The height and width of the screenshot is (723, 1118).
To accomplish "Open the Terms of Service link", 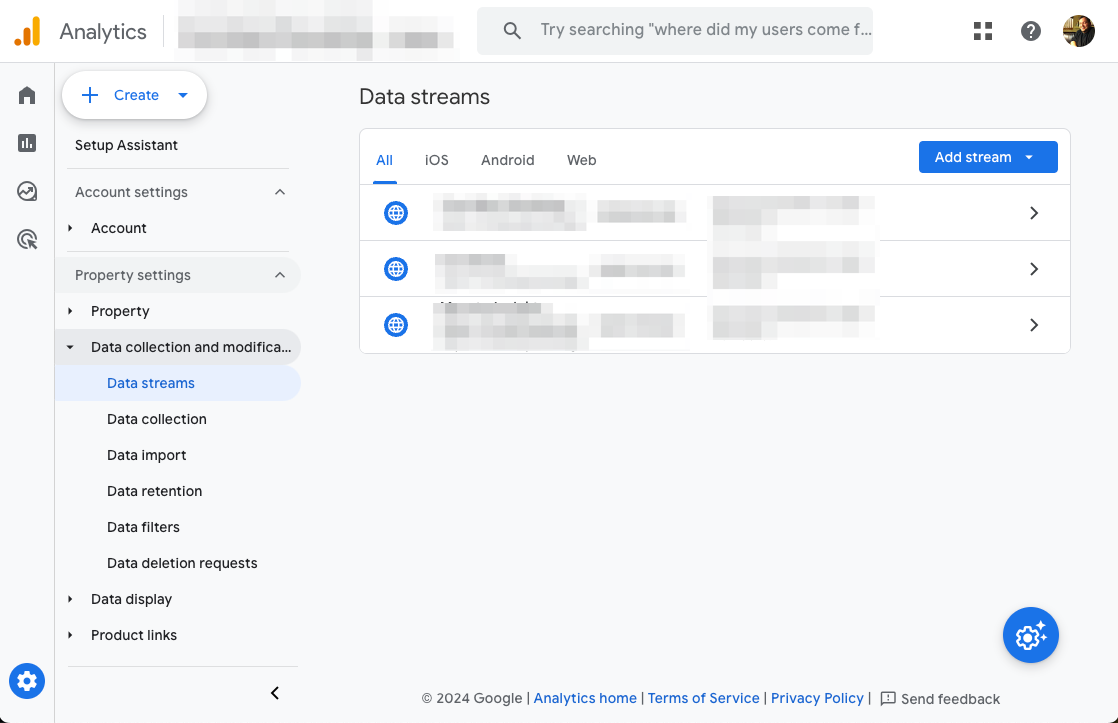I will tap(703, 698).
